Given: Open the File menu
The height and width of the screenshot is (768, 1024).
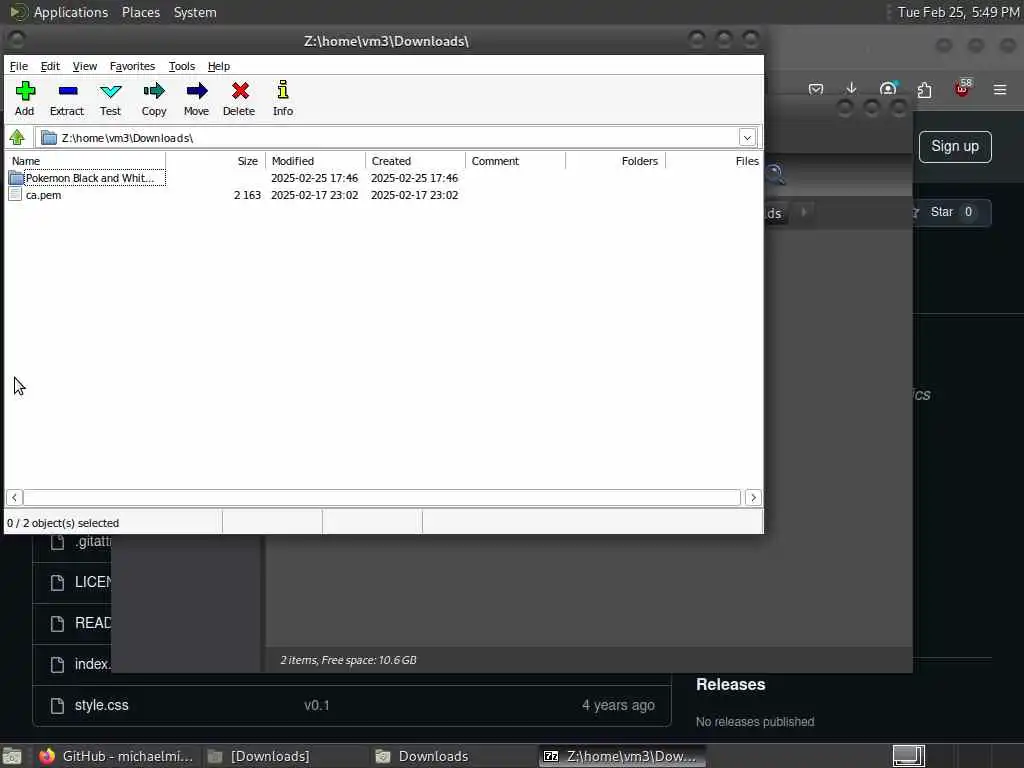Looking at the screenshot, I should (x=18, y=66).
